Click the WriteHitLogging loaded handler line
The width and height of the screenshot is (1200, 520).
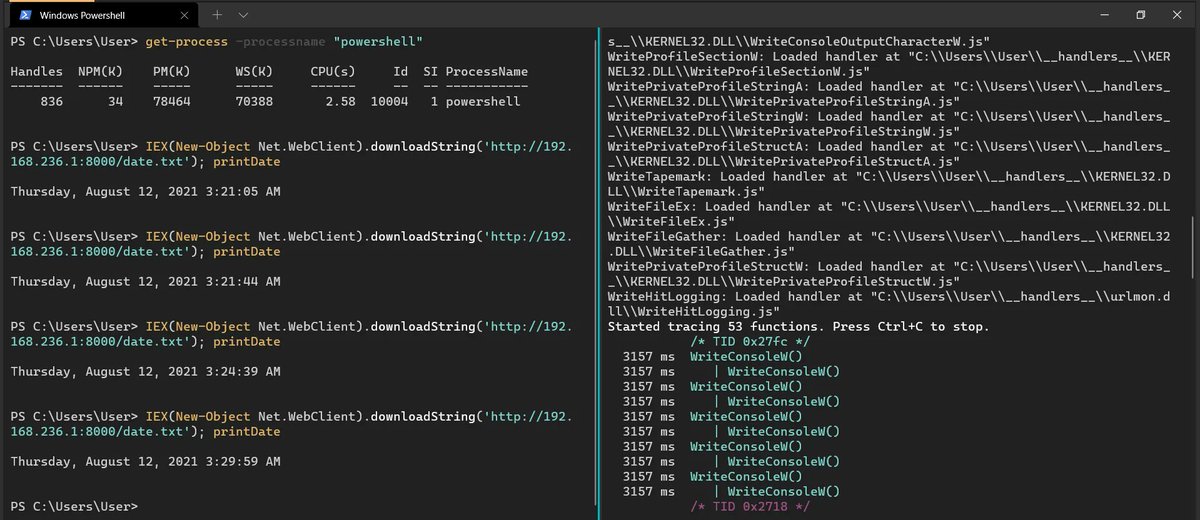[x=888, y=304]
